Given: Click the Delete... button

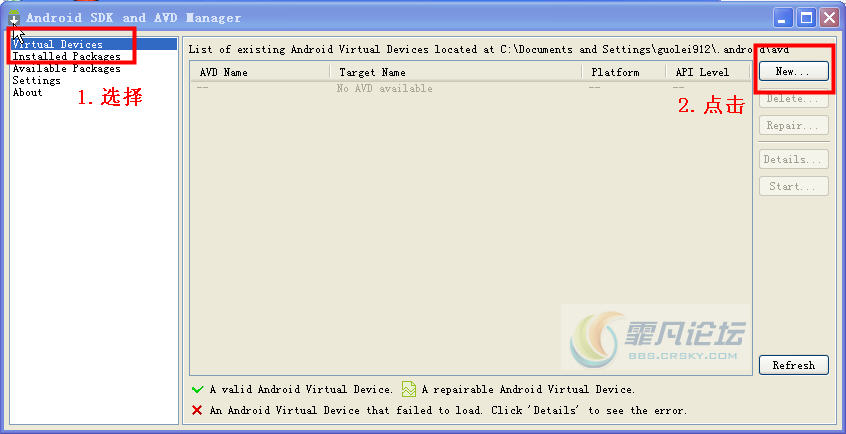Looking at the screenshot, I should click(x=794, y=98).
